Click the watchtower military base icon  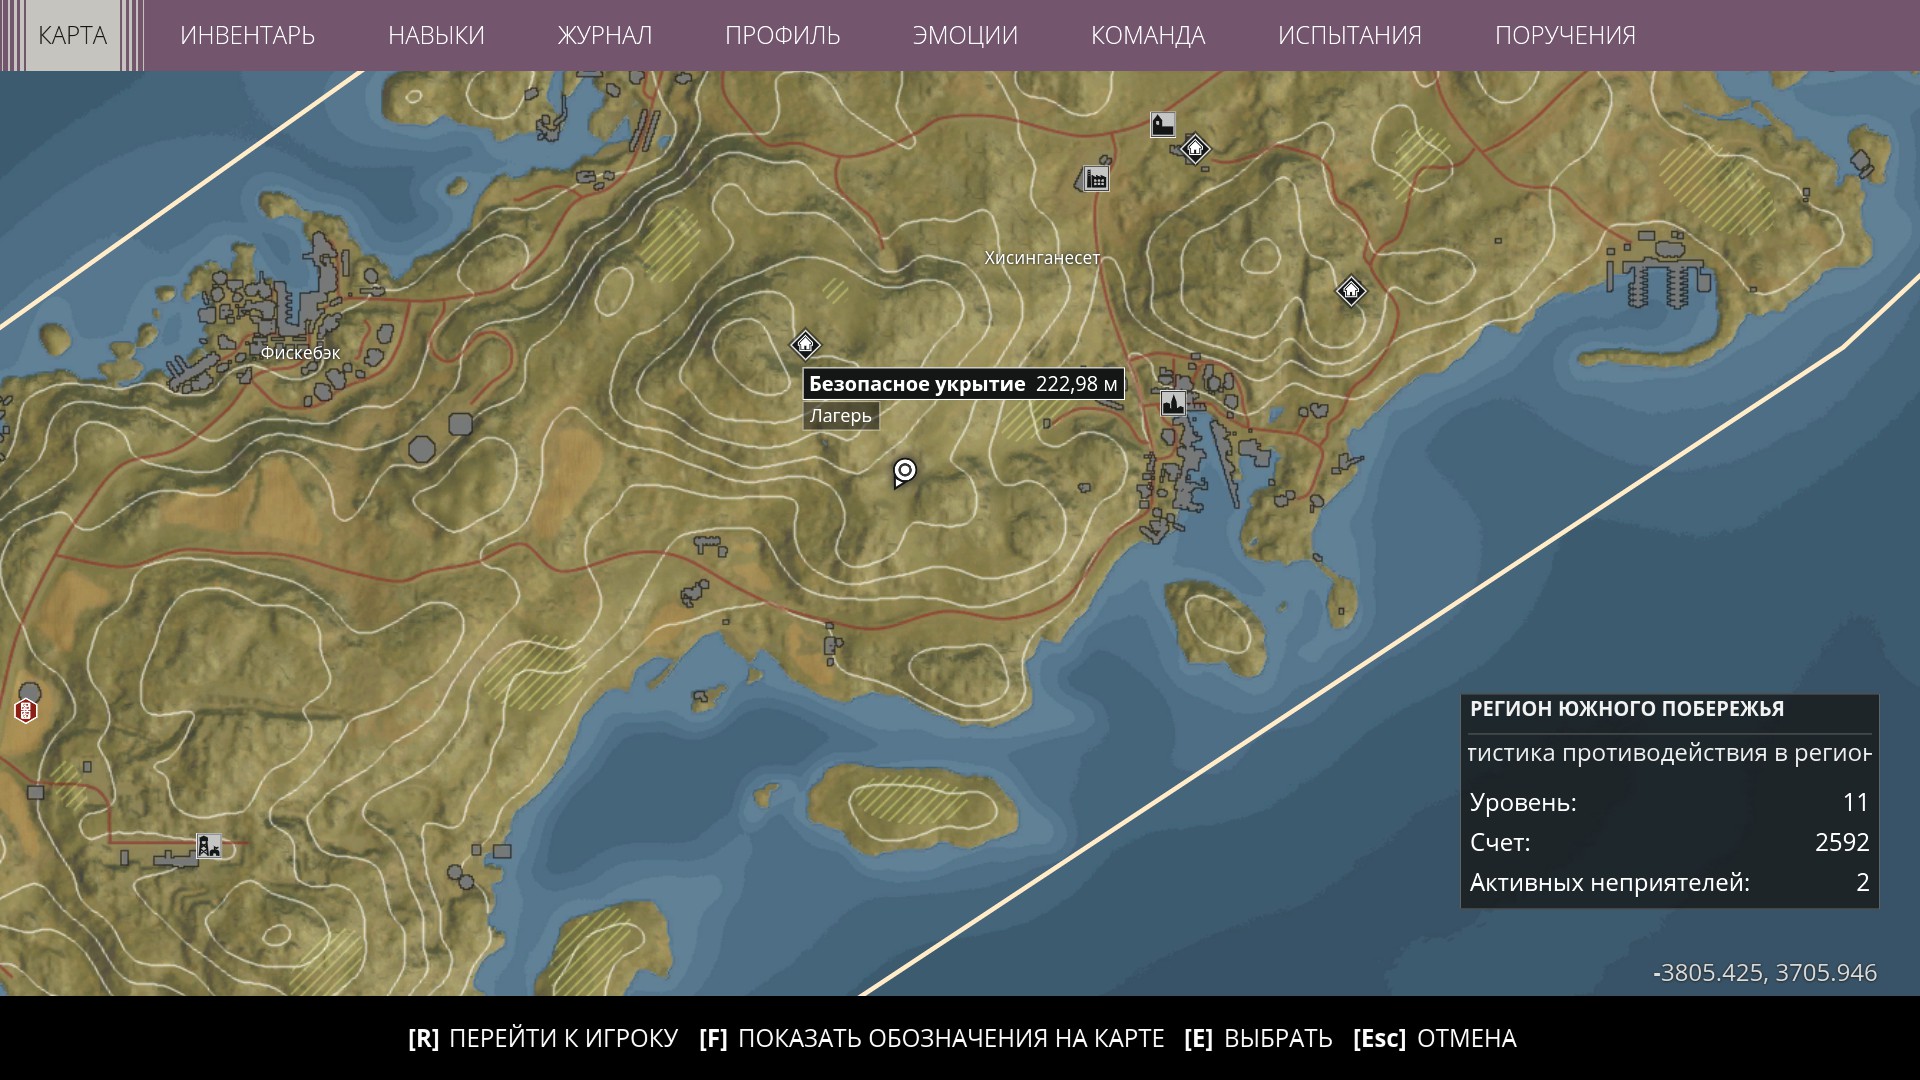pyautogui.click(x=208, y=846)
